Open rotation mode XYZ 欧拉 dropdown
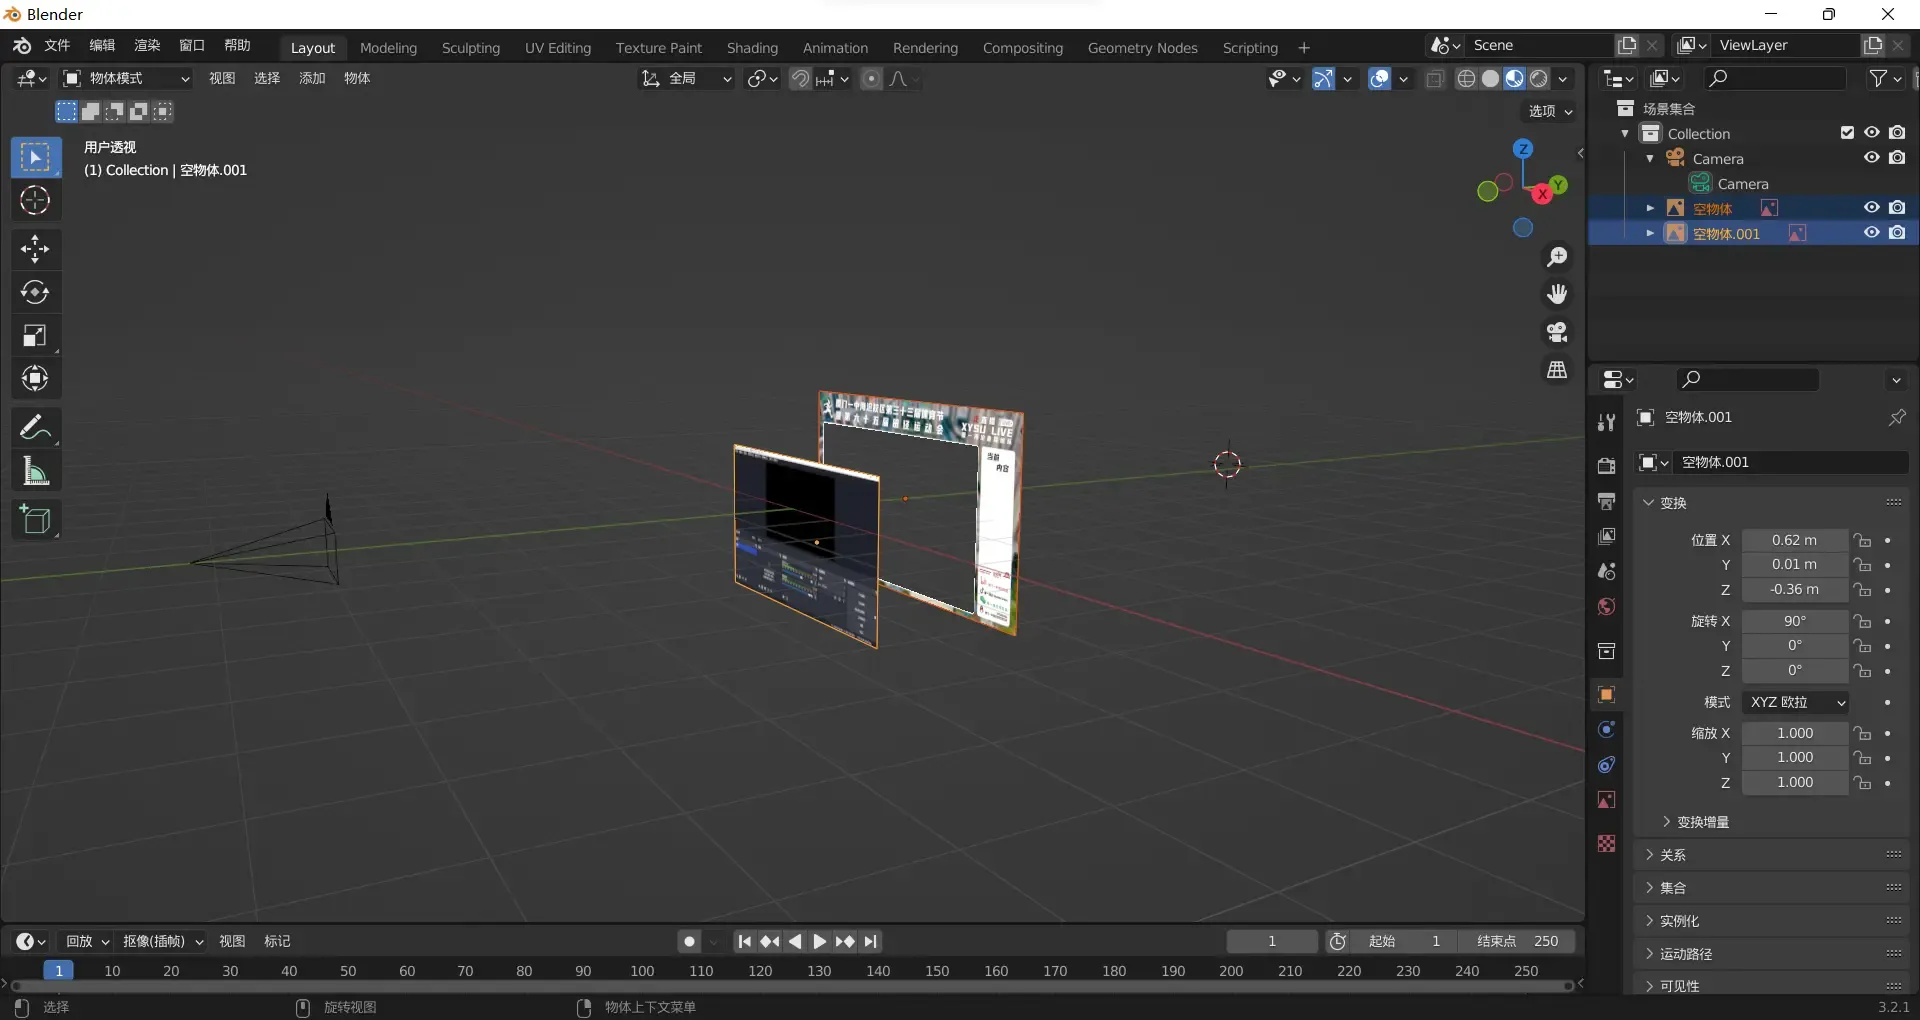This screenshot has width=1920, height=1020. (1795, 703)
